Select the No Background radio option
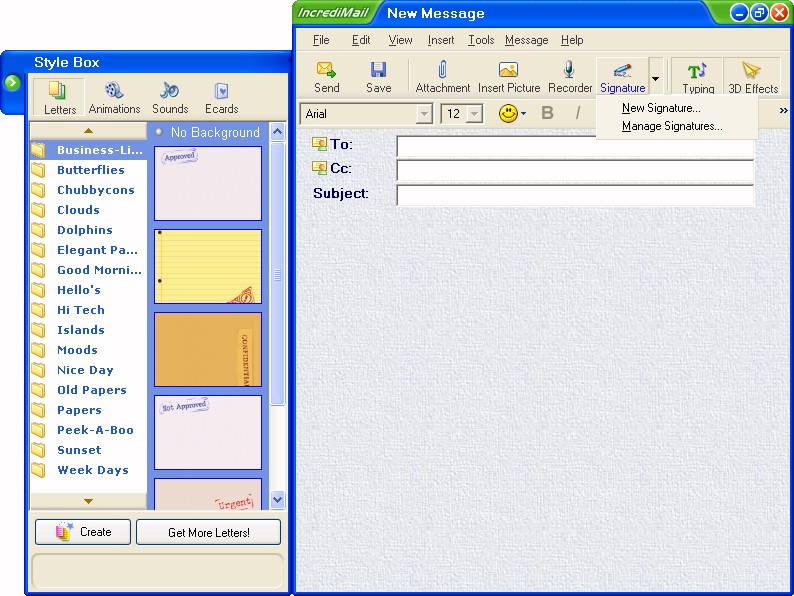Image resolution: width=794 pixels, height=596 pixels. (x=159, y=132)
